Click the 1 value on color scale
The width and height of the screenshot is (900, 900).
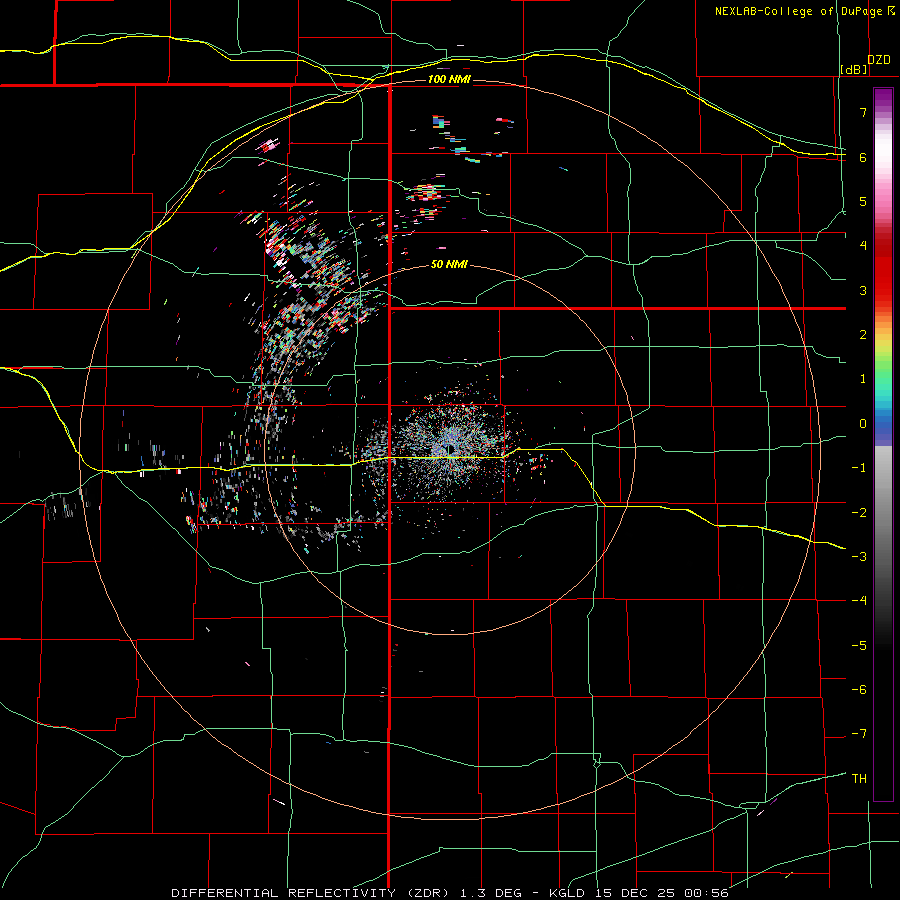tap(863, 379)
